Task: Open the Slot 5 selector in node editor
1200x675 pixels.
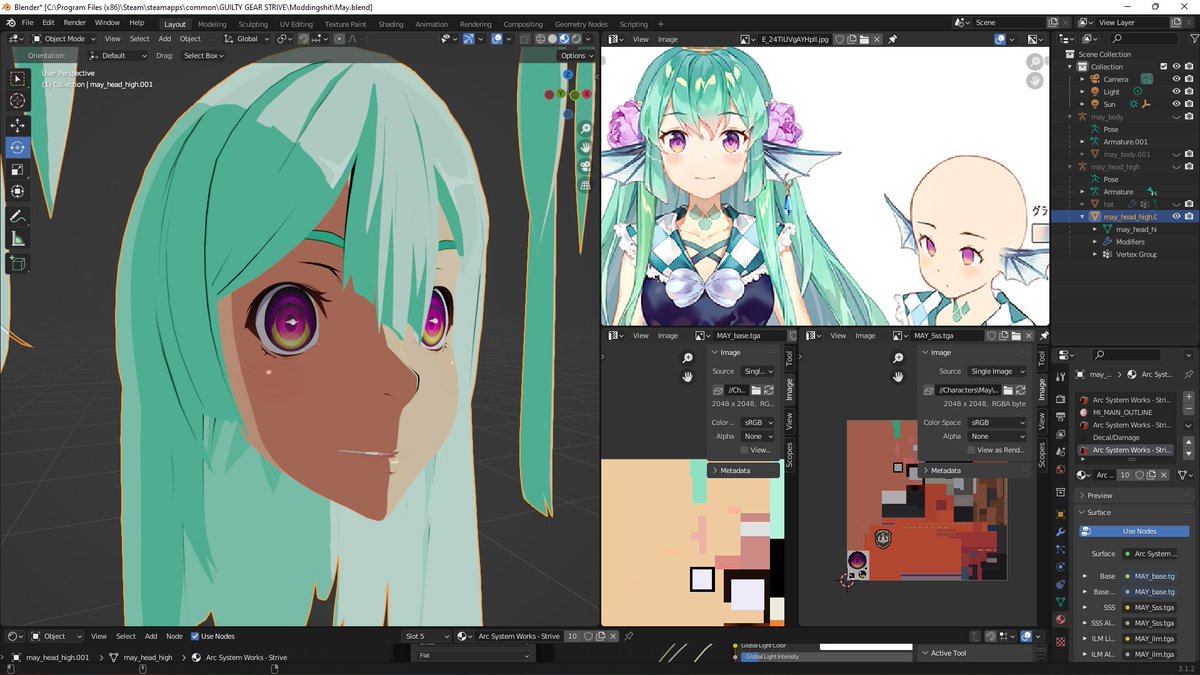Action: click(426, 636)
